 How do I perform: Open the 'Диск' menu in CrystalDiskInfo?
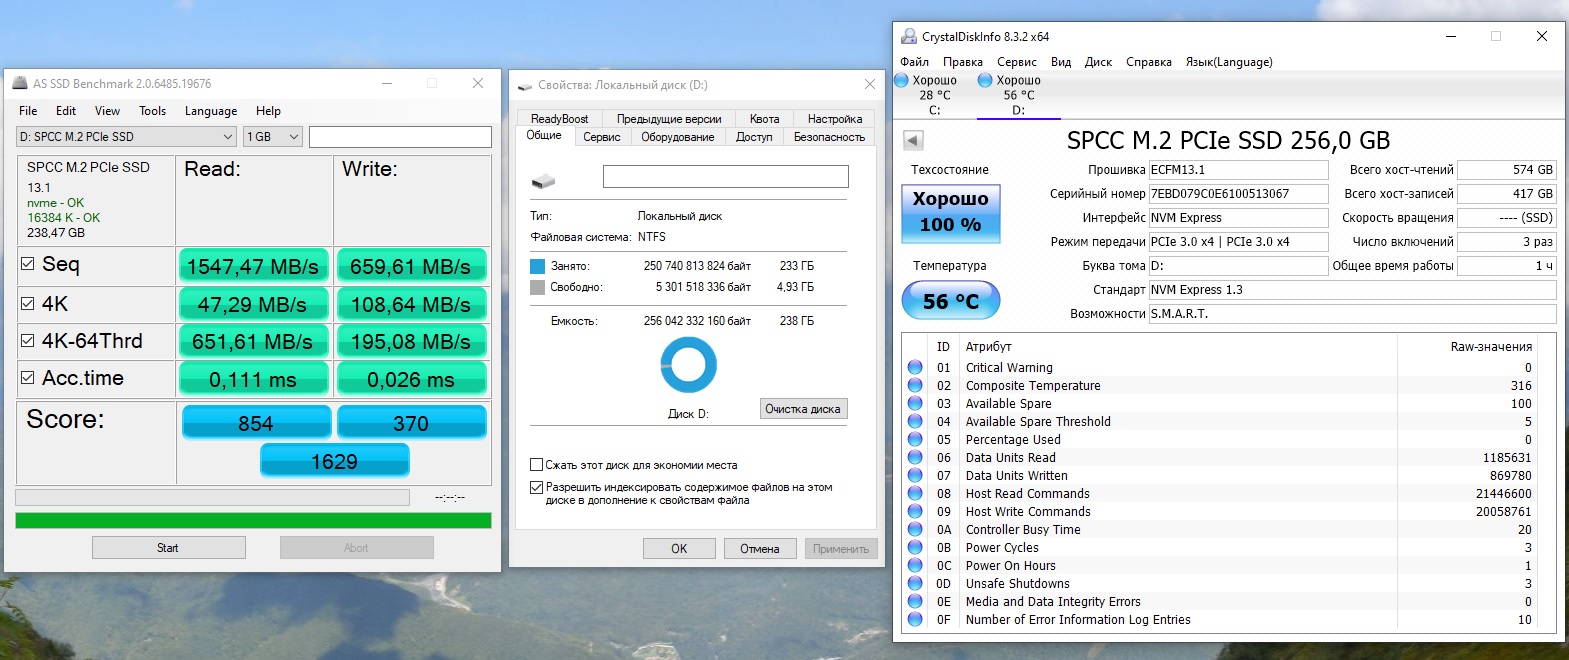[x=1098, y=62]
